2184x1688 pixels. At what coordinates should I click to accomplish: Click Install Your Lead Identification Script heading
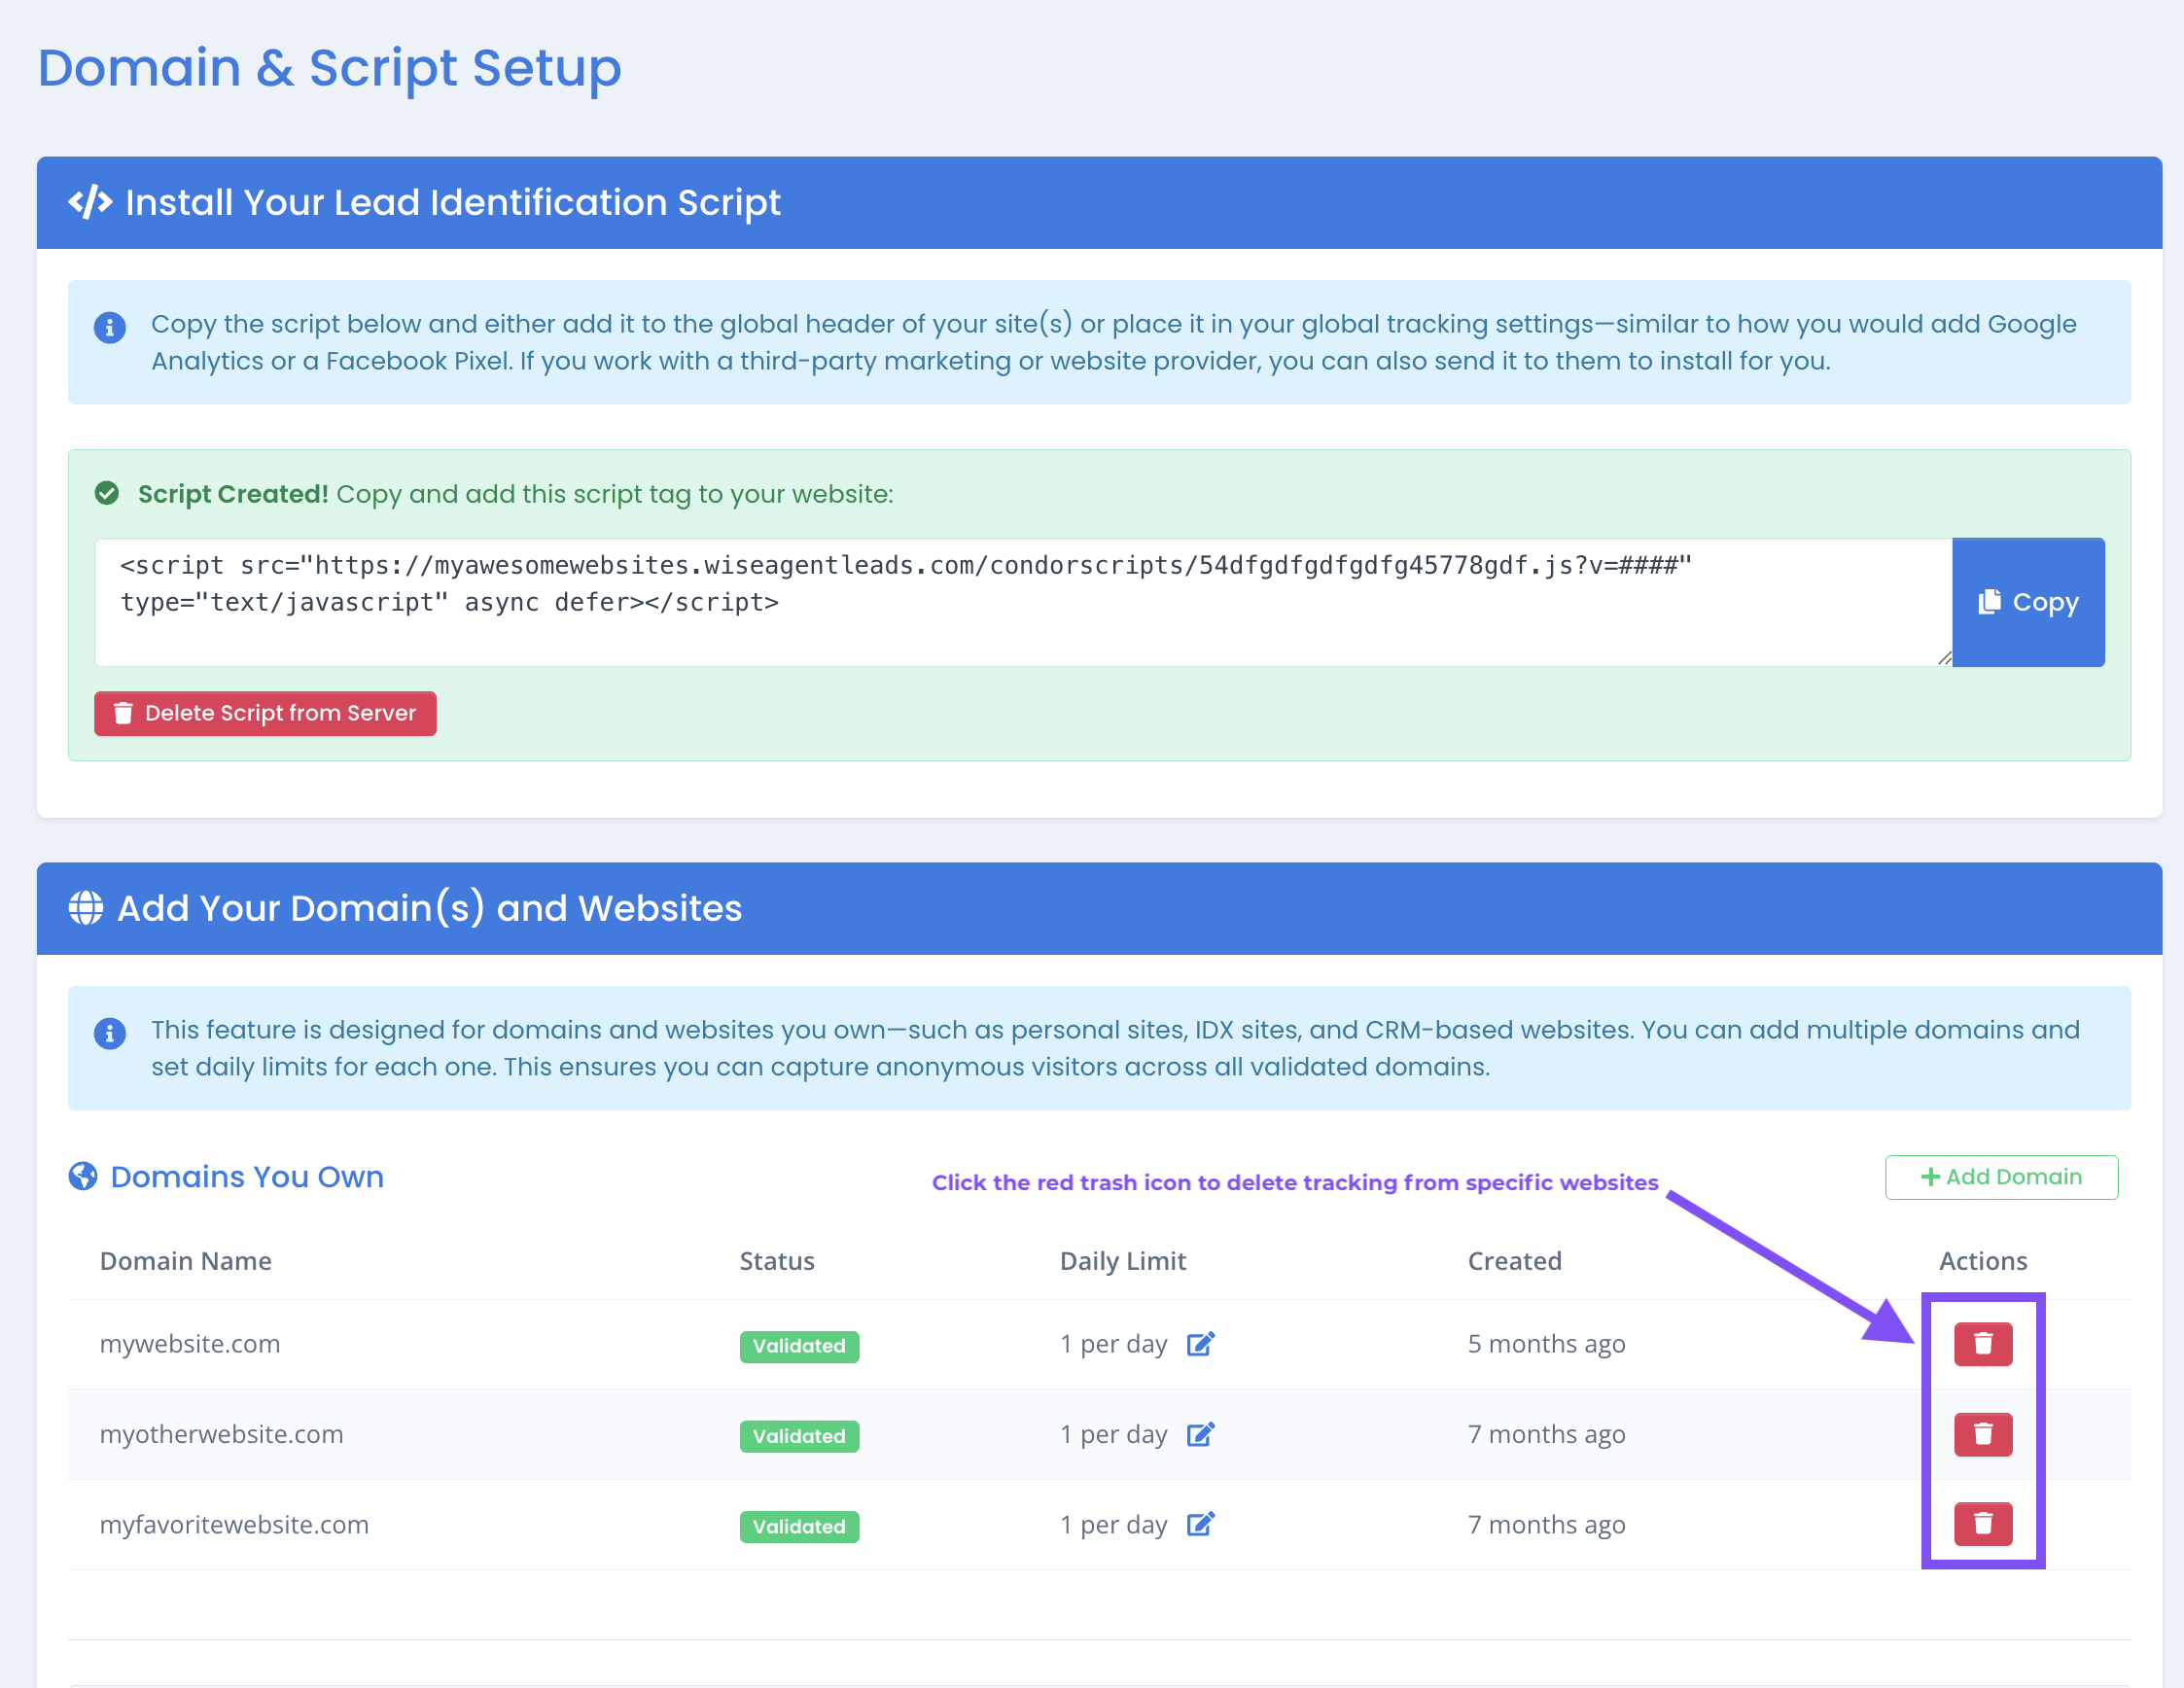click(453, 202)
